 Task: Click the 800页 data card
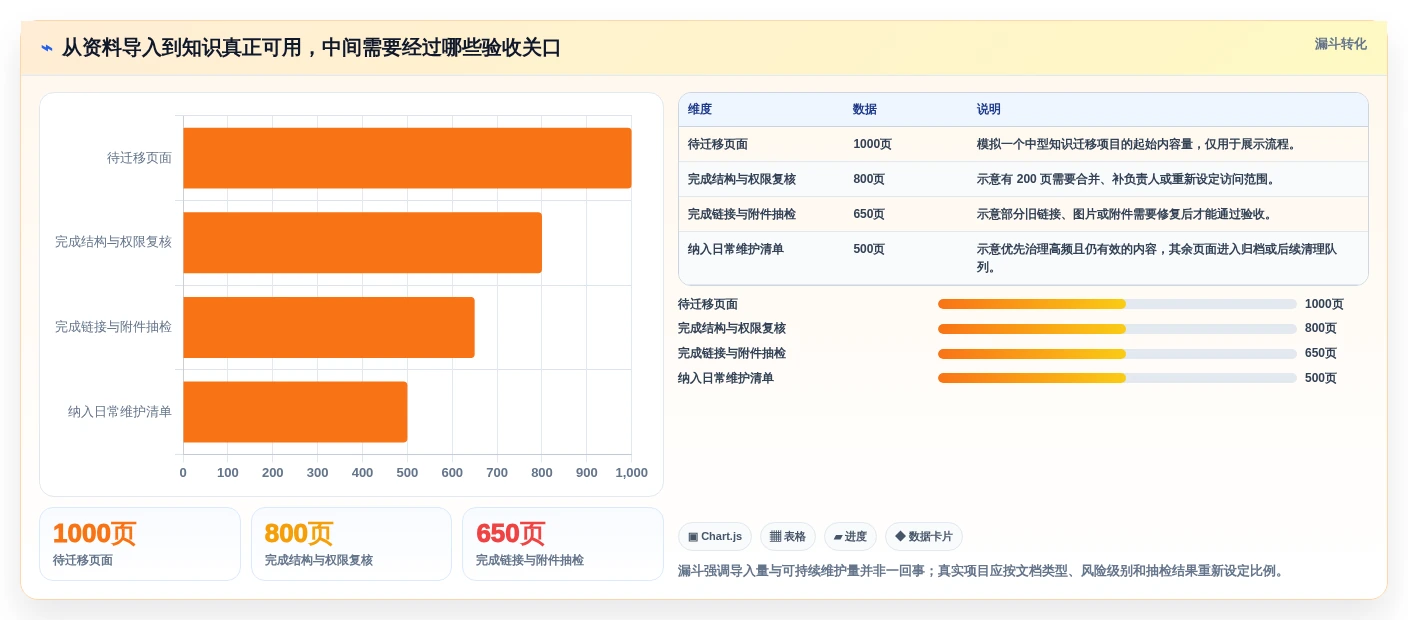pyautogui.click(x=351, y=544)
